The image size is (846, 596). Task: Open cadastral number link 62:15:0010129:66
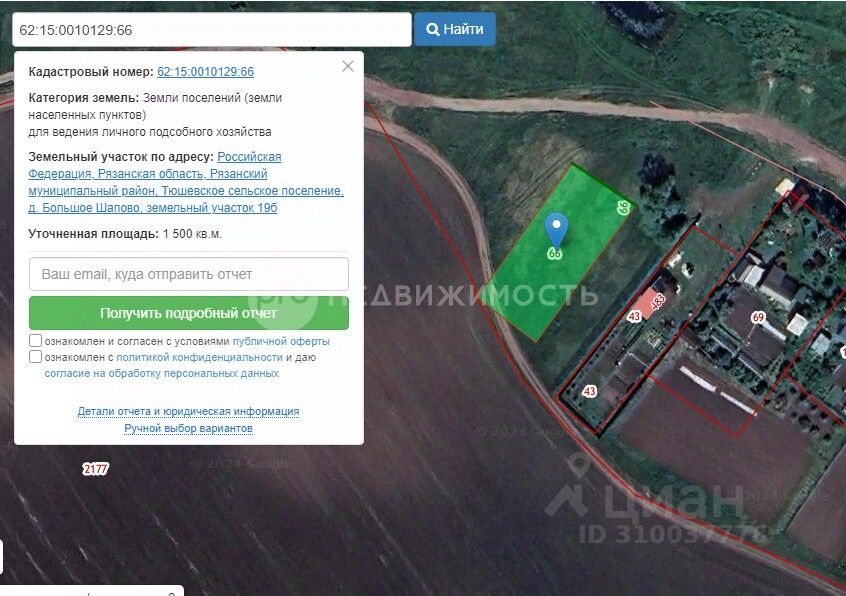[x=205, y=72]
